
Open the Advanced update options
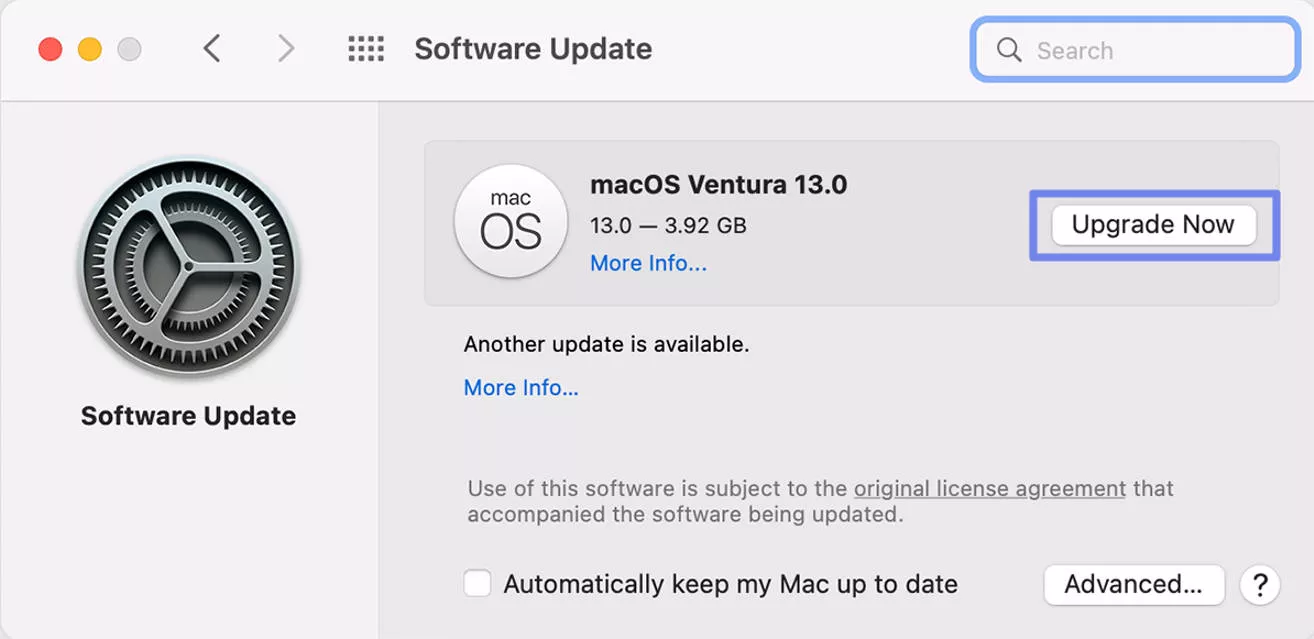click(x=1133, y=584)
